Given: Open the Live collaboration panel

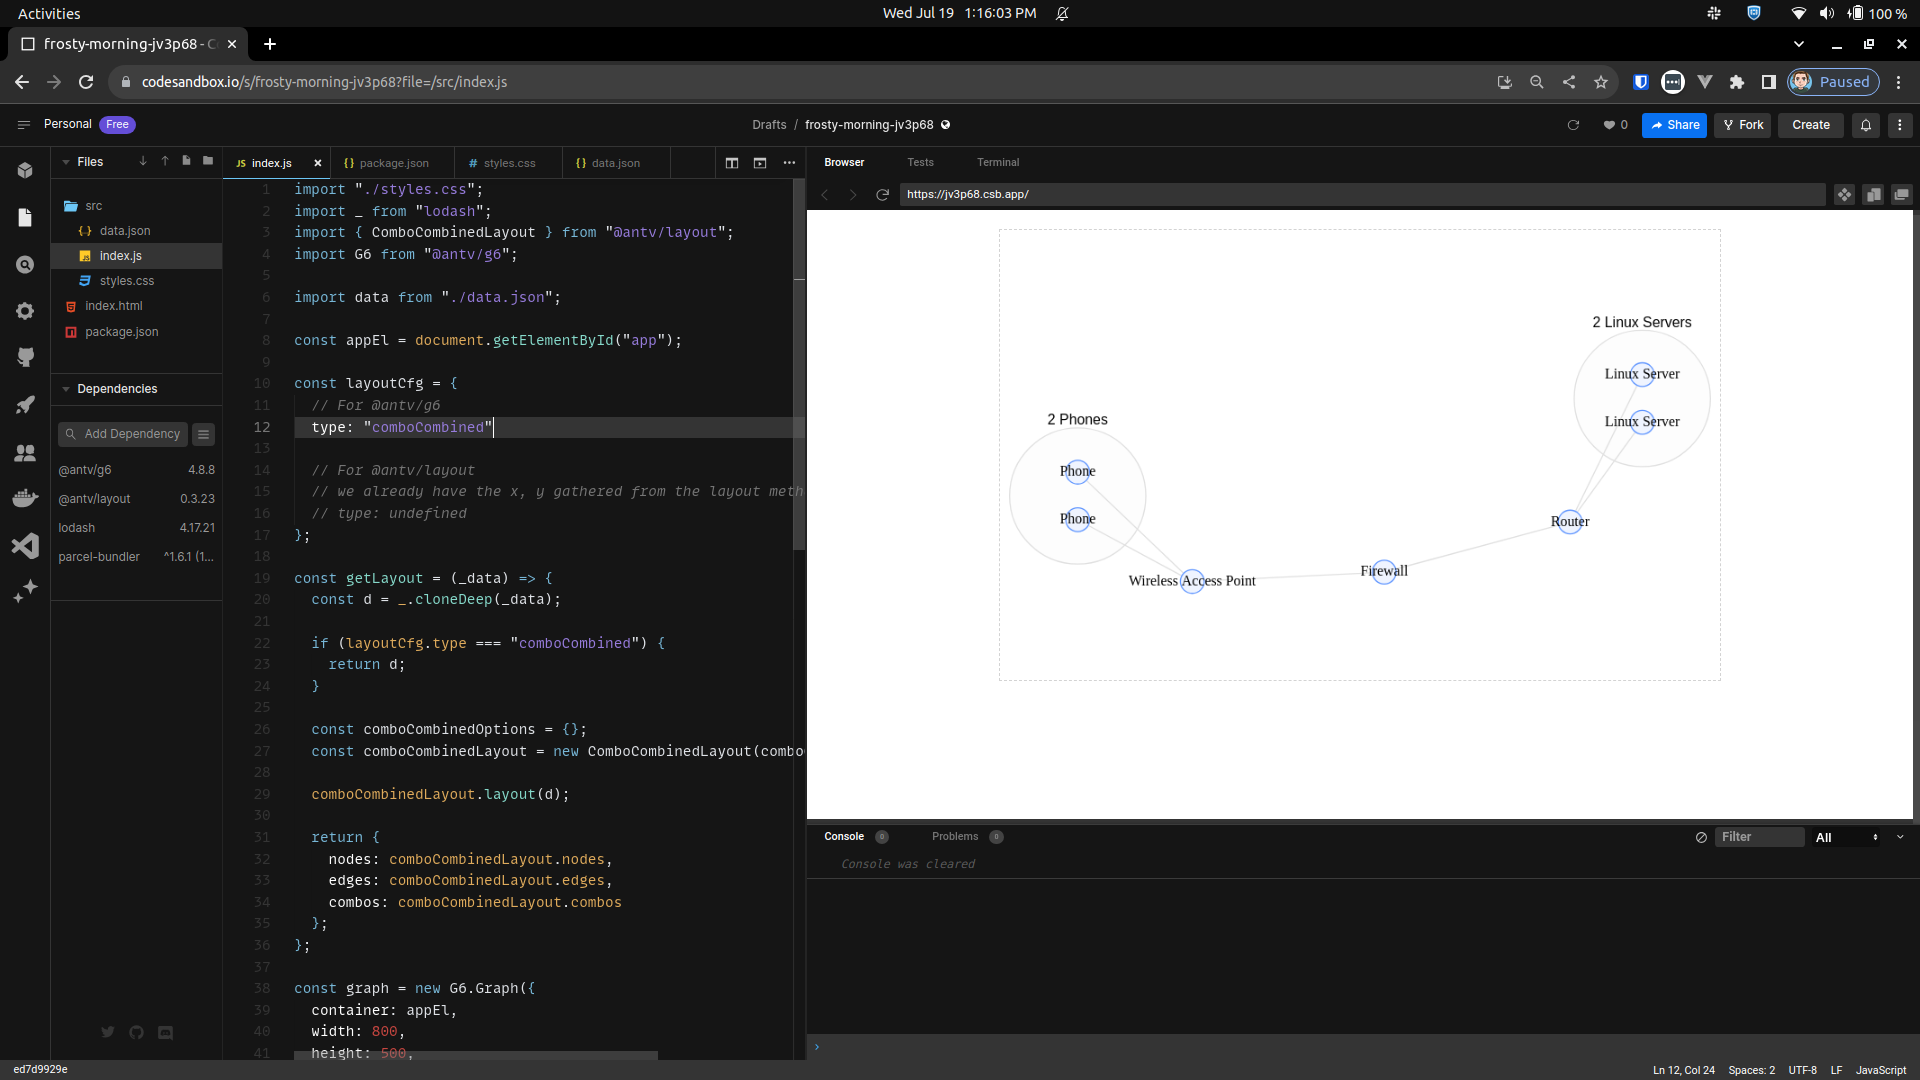Looking at the screenshot, I should 25,452.
